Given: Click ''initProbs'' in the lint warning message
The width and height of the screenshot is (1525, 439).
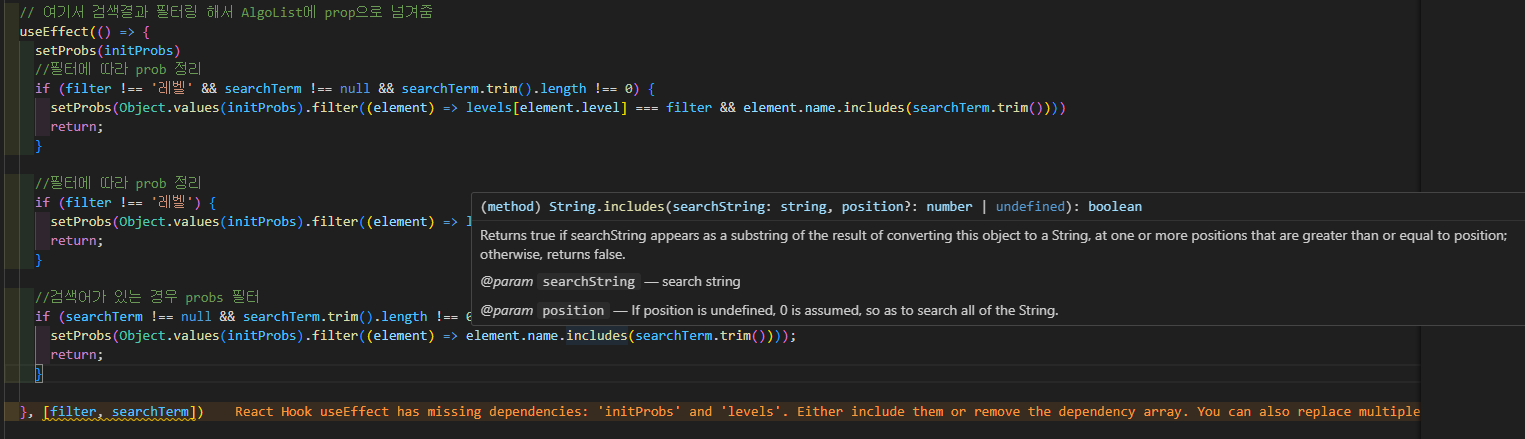Looking at the screenshot, I should (641, 412).
